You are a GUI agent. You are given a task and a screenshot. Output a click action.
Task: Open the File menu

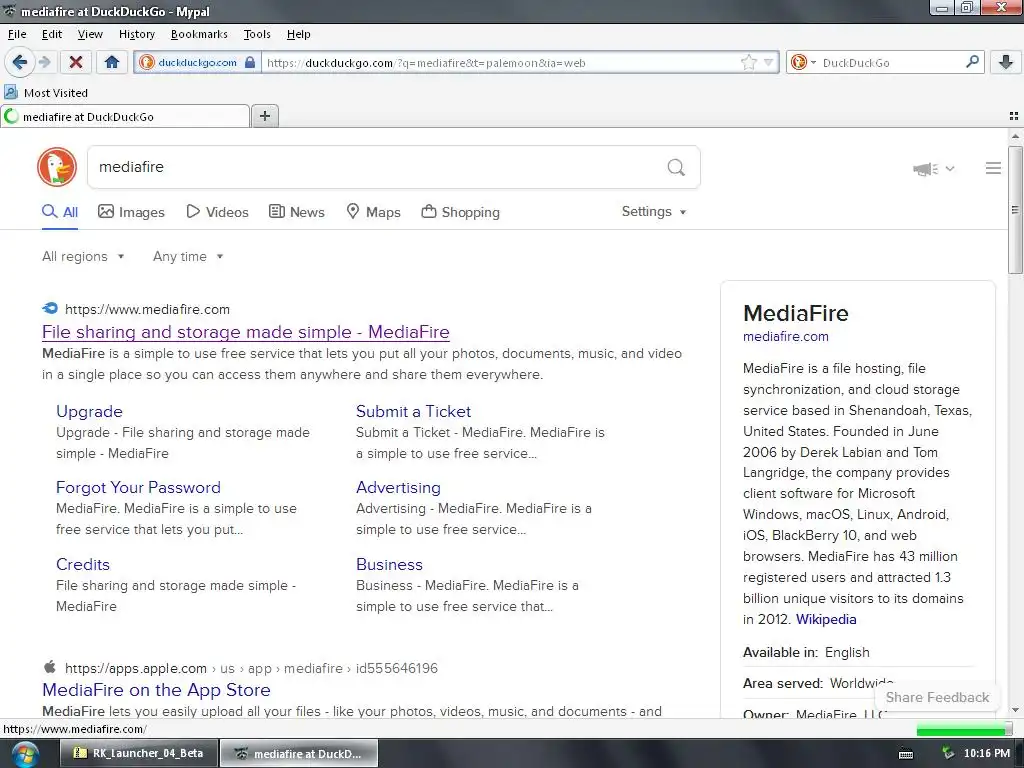[17, 34]
